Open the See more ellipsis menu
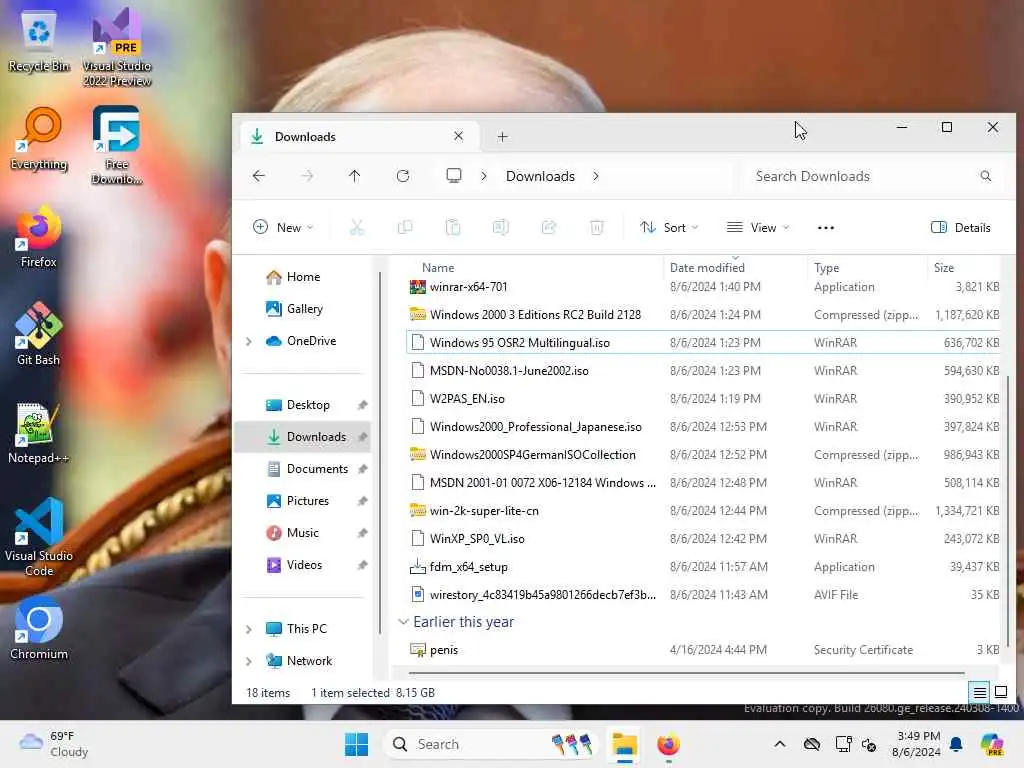This screenshot has width=1024, height=768. pos(825,227)
